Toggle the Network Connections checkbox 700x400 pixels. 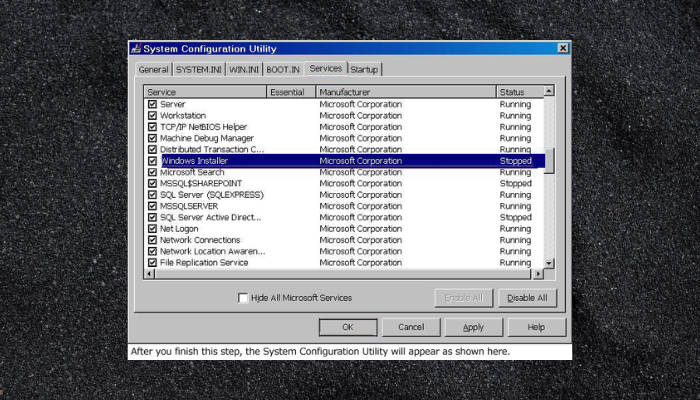[152, 240]
